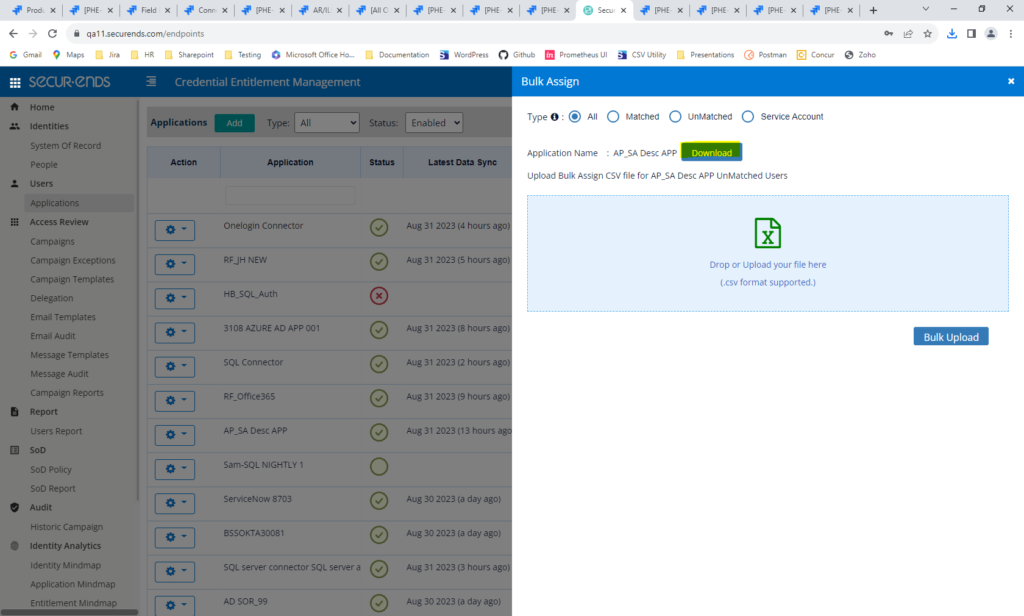The image size is (1024, 616).
Task: Open the browser side panel icon
Action: coord(971,33)
